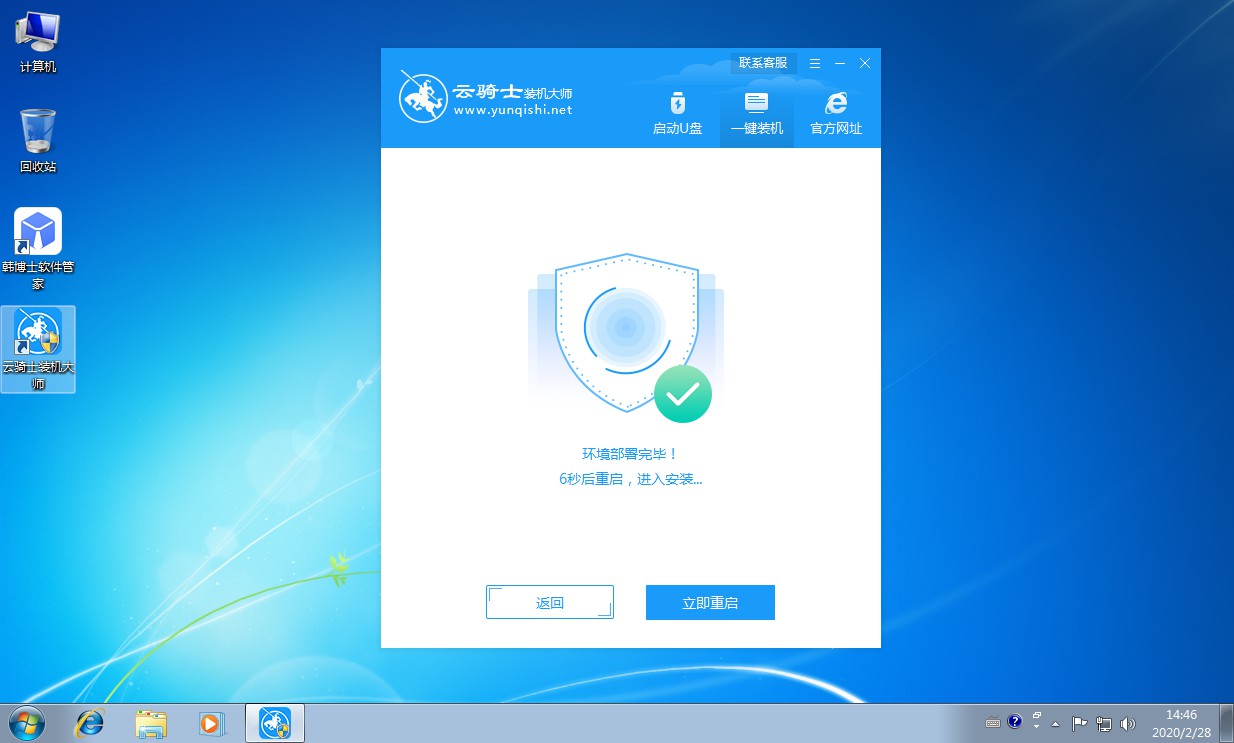Viewport: 1234px width, 743px height.
Task: Close the 云骑士装机大师 window
Action: coord(865,63)
